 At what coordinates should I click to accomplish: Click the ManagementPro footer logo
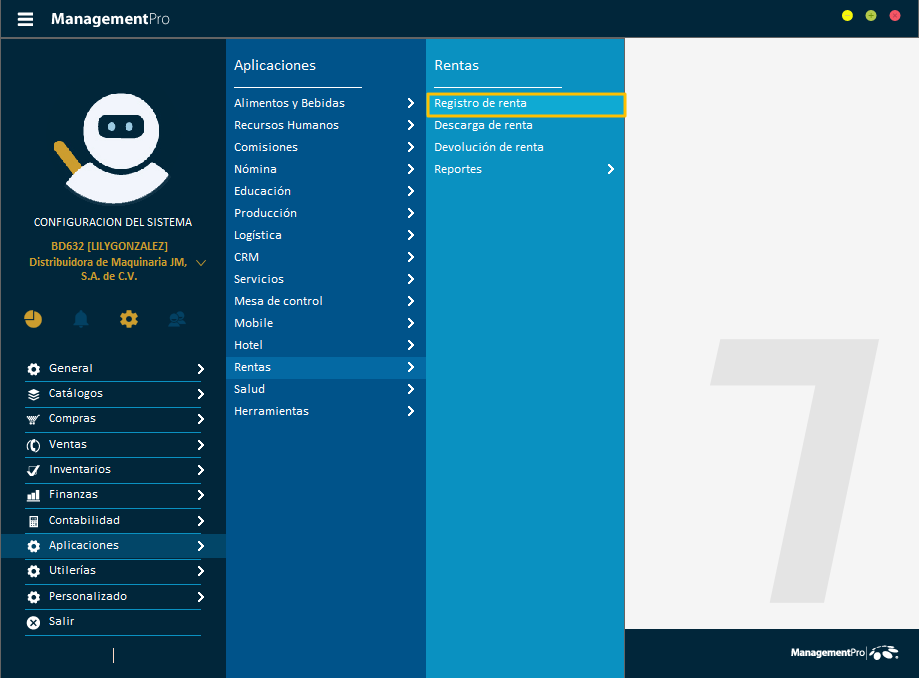[x=844, y=652]
